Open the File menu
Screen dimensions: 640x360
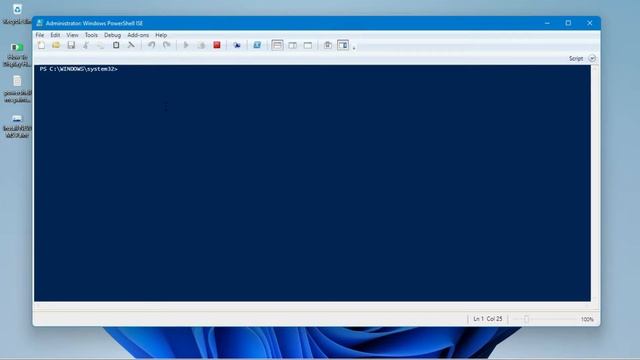pos(40,35)
